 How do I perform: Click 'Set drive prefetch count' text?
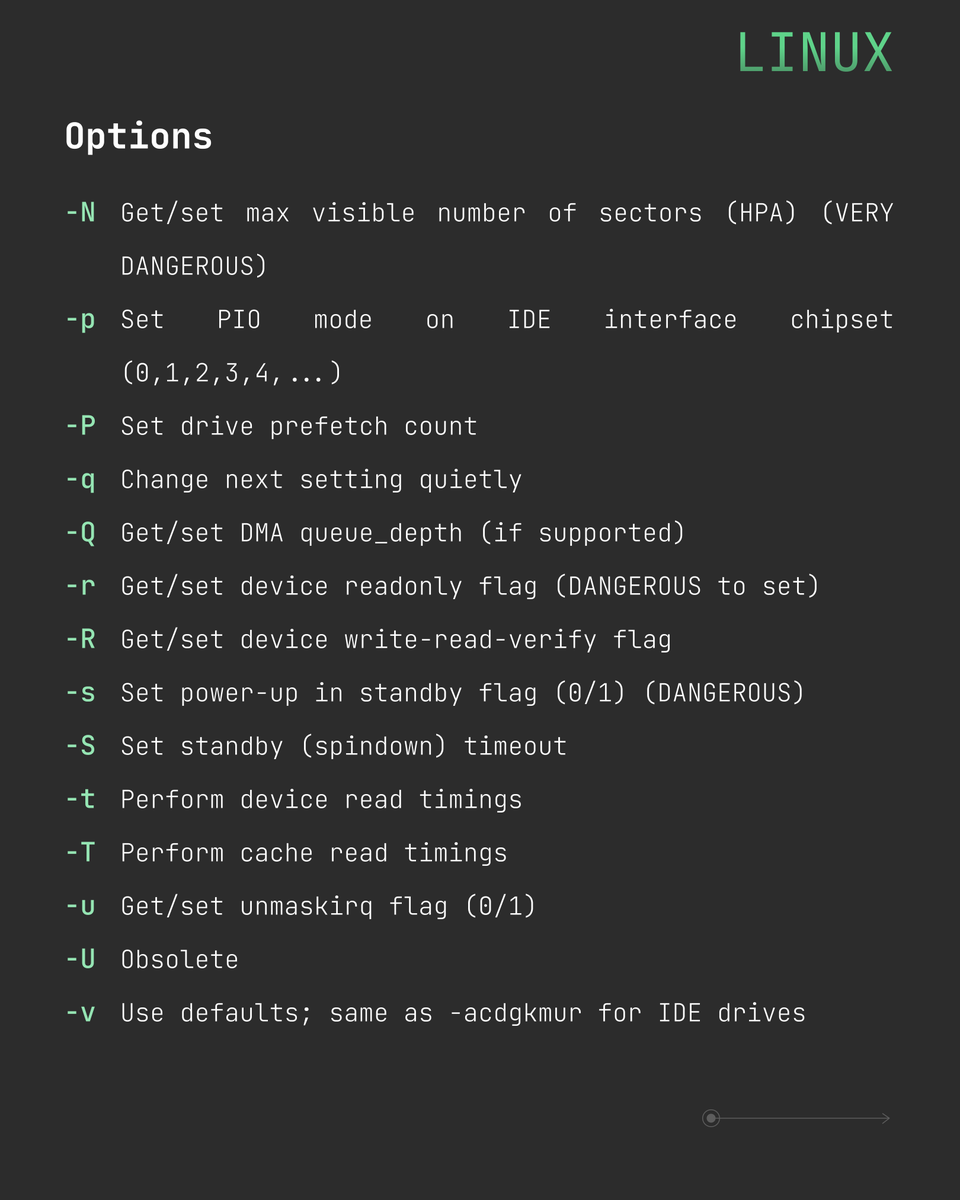(x=299, y=426)
